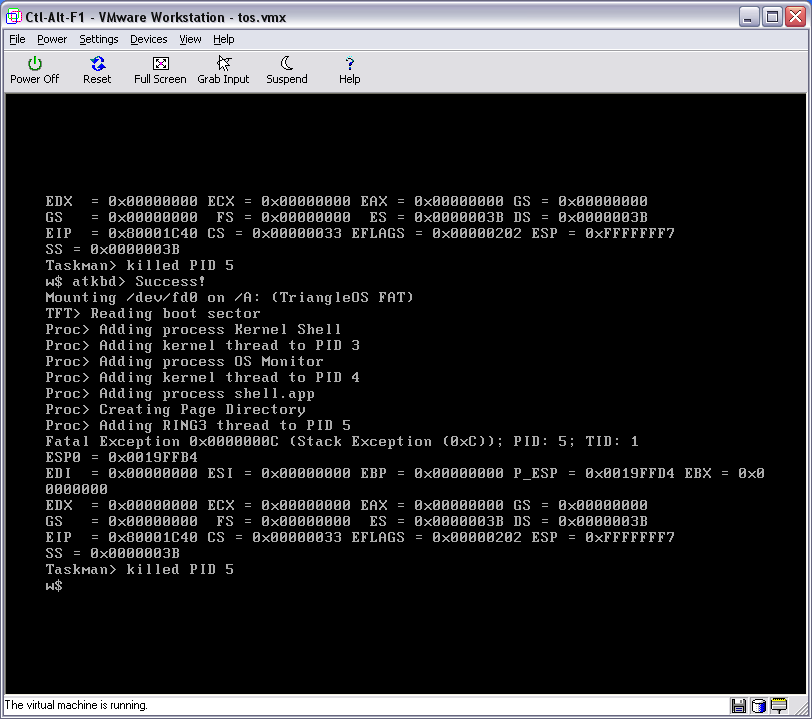Suspend the virtual machine
Screen dimensions: 812x719
pos(287,70)
